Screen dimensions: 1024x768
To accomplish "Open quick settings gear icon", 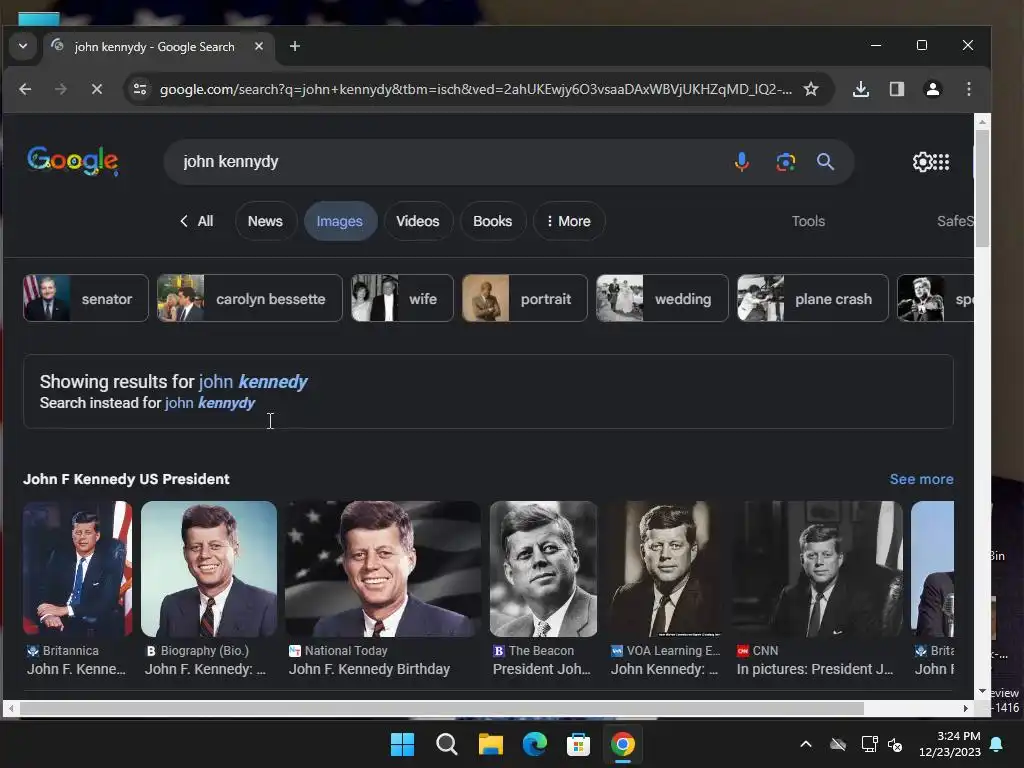I will point(921,161).
